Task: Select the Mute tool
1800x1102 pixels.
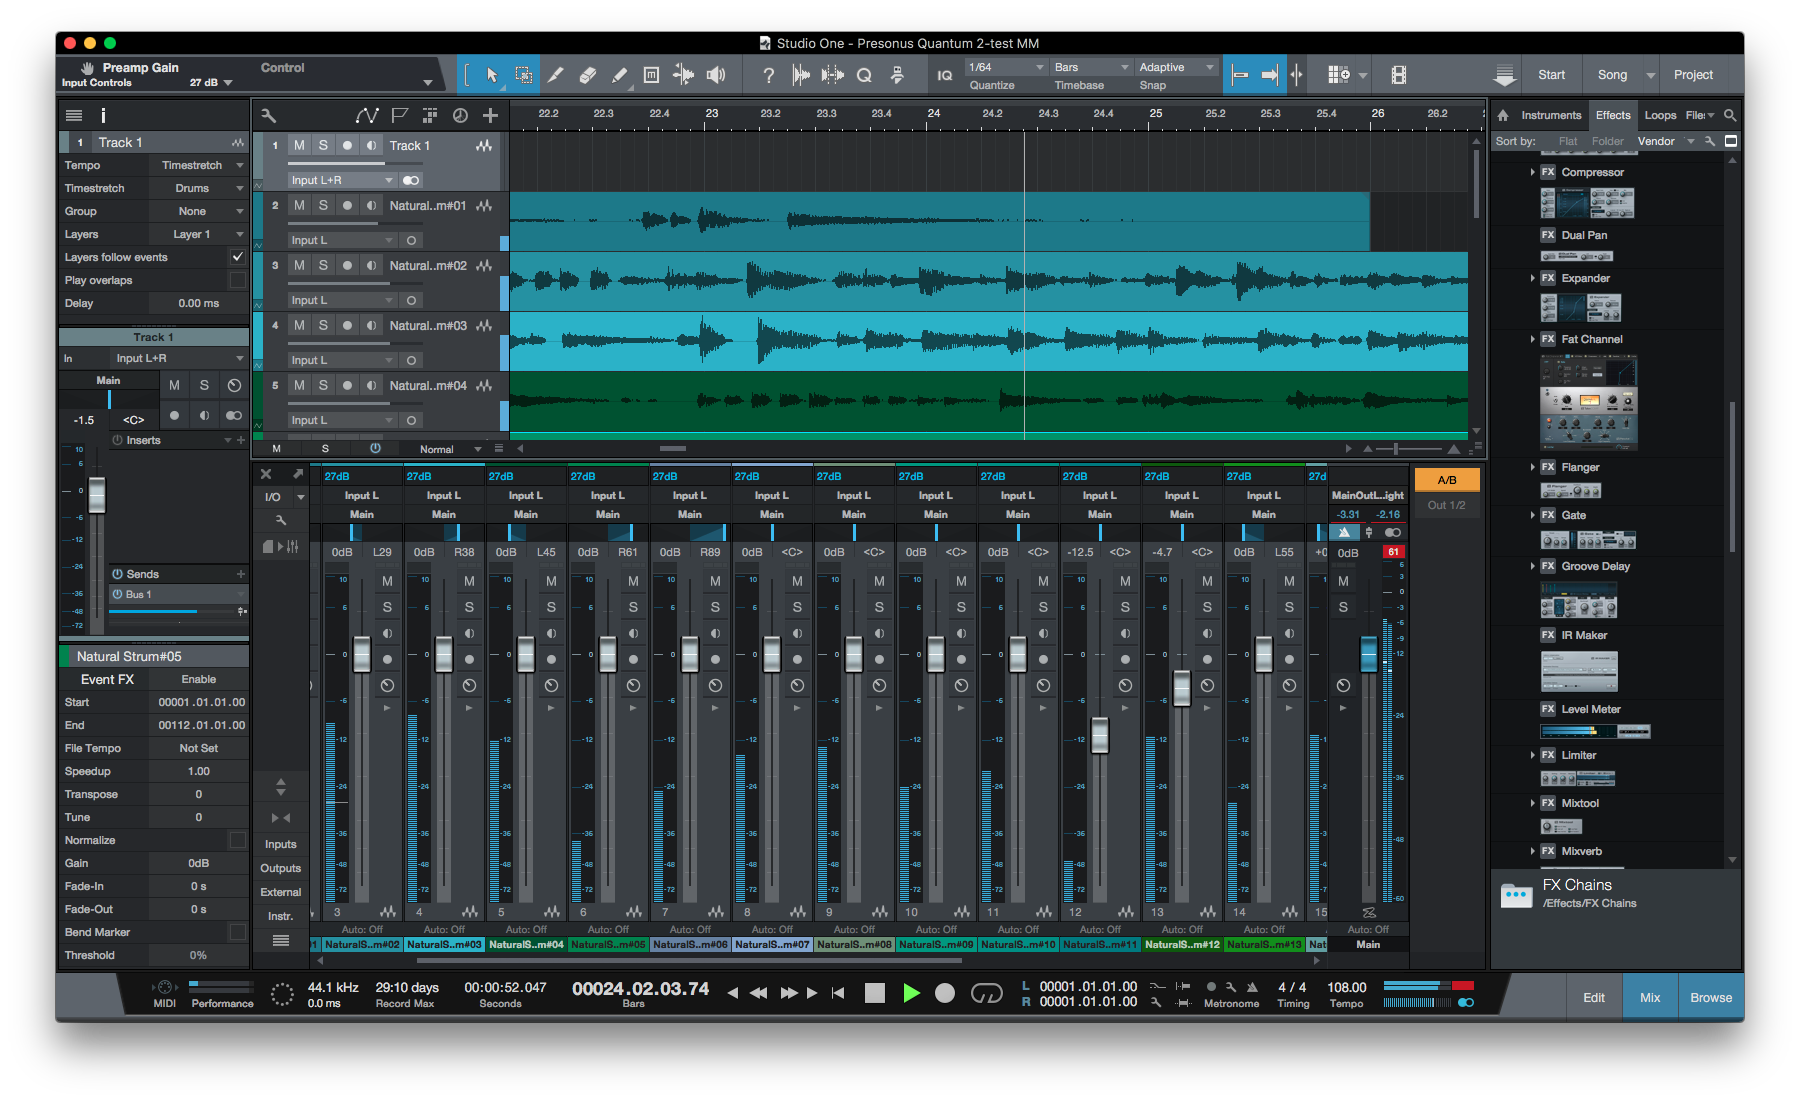Action: point(651,75)
